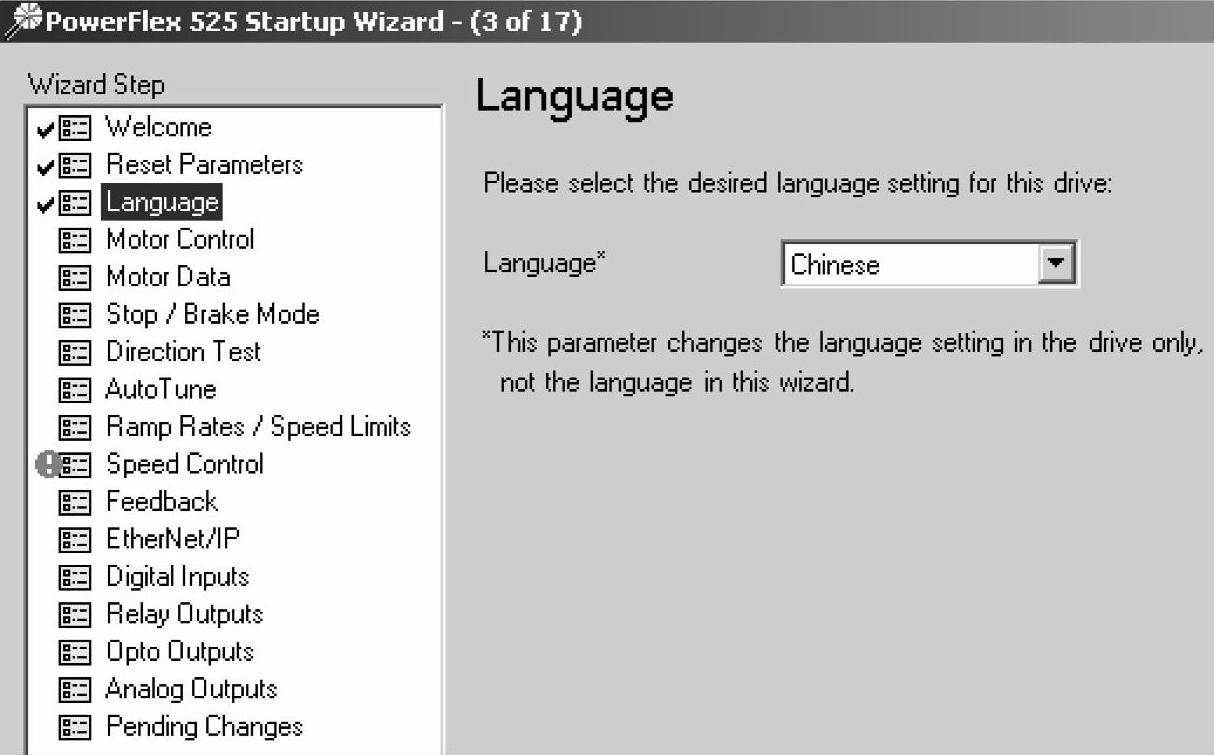Screen dimensions: 1214x755
Task: Click the 'Wizard Step' panel label
Action: 97,85
